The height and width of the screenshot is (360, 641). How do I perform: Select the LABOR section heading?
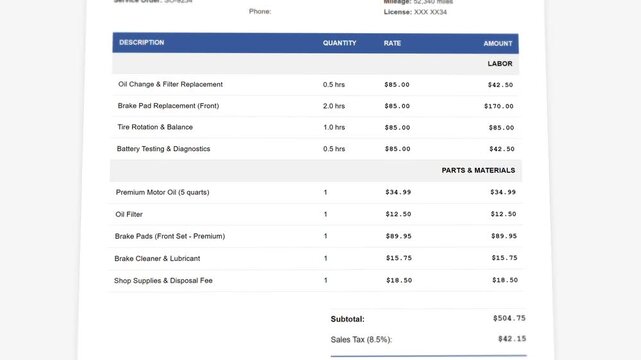pos(500,64)
